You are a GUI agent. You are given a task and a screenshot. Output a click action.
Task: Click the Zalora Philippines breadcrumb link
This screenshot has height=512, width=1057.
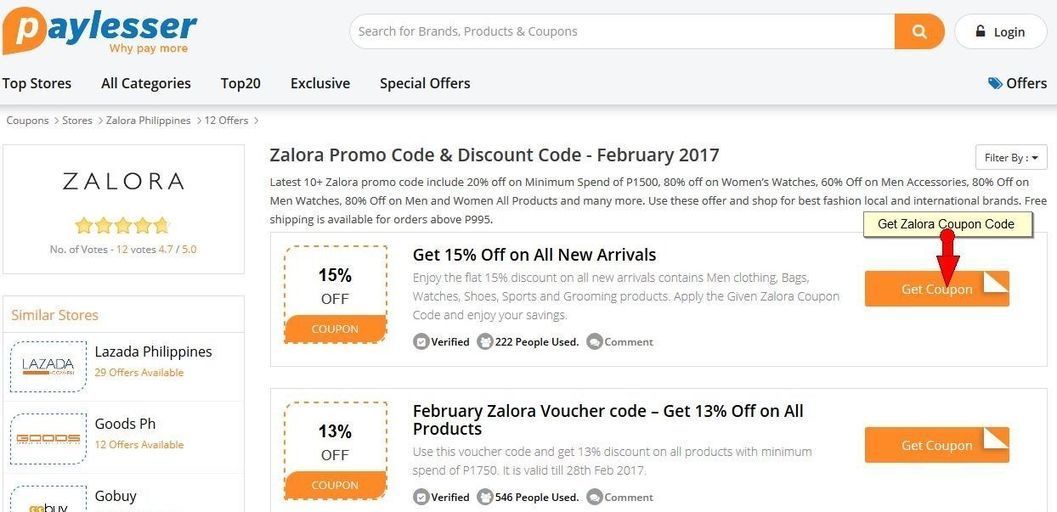tap(148, 120)
